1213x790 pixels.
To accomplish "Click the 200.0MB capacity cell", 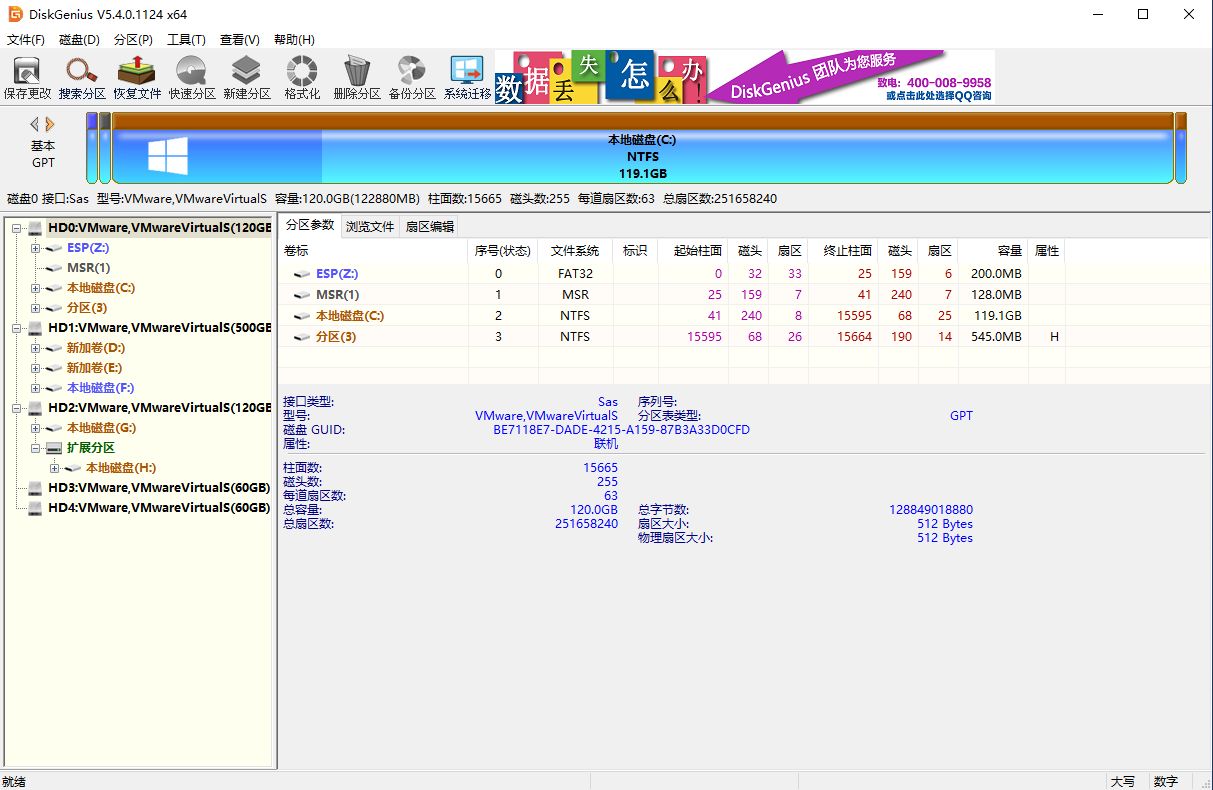I will click(996, 274).
